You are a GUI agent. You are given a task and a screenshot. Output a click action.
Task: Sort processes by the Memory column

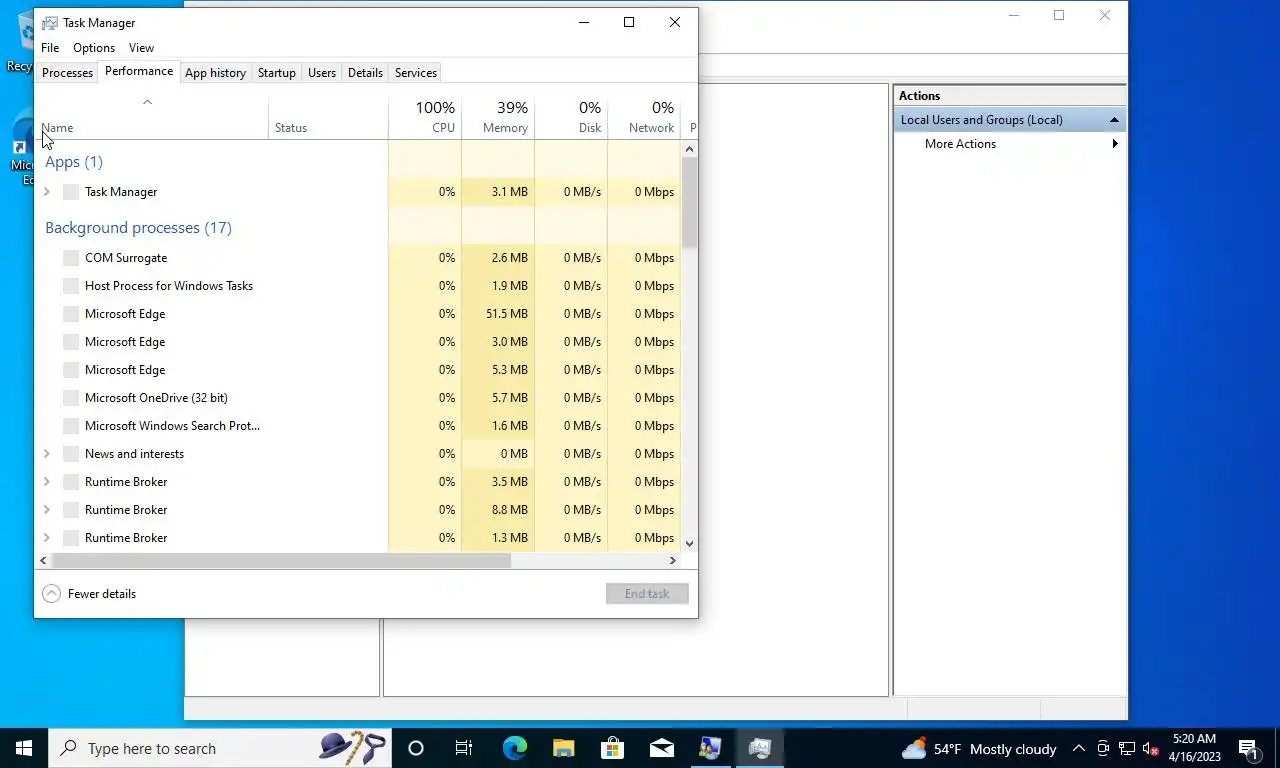tap(498, 117)
